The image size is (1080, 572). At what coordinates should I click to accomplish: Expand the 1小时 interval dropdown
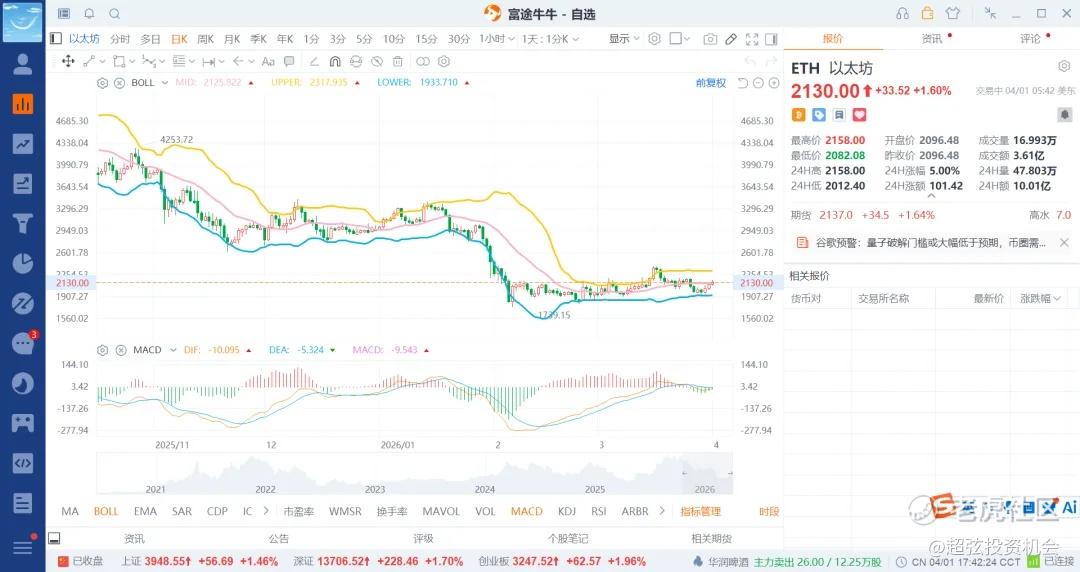(493, 39)
